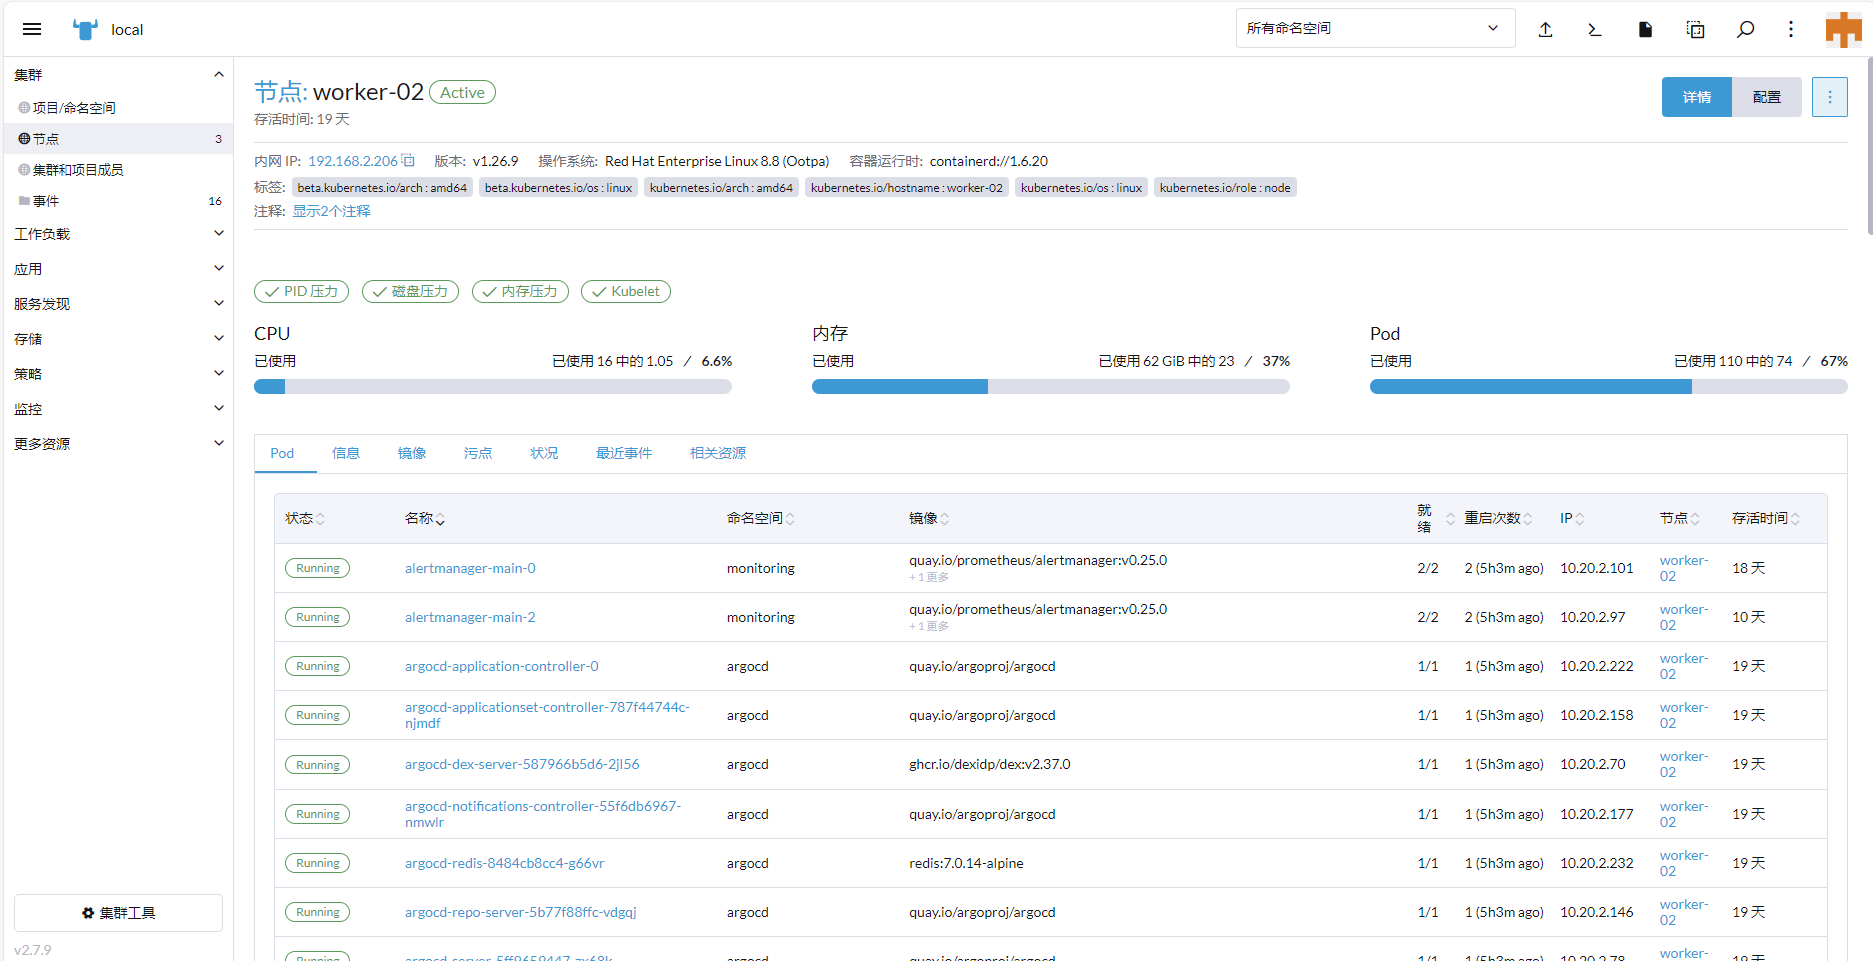The image size is (1873, 961).
Task: Click the gear icon in cluster tools
Action: point(88,913)
